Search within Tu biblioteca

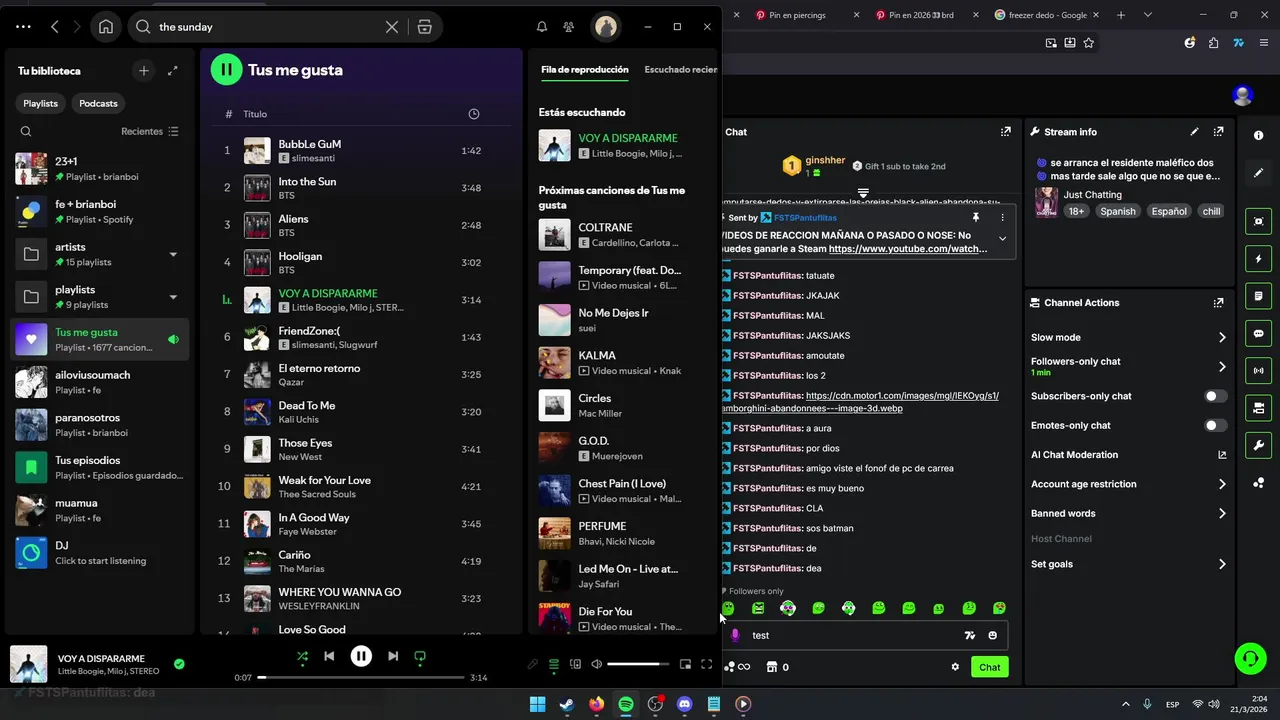26,131
